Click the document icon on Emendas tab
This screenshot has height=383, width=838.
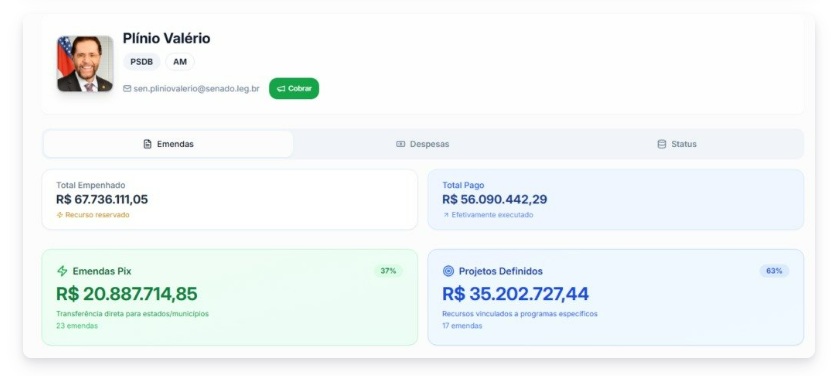point(148,144)
